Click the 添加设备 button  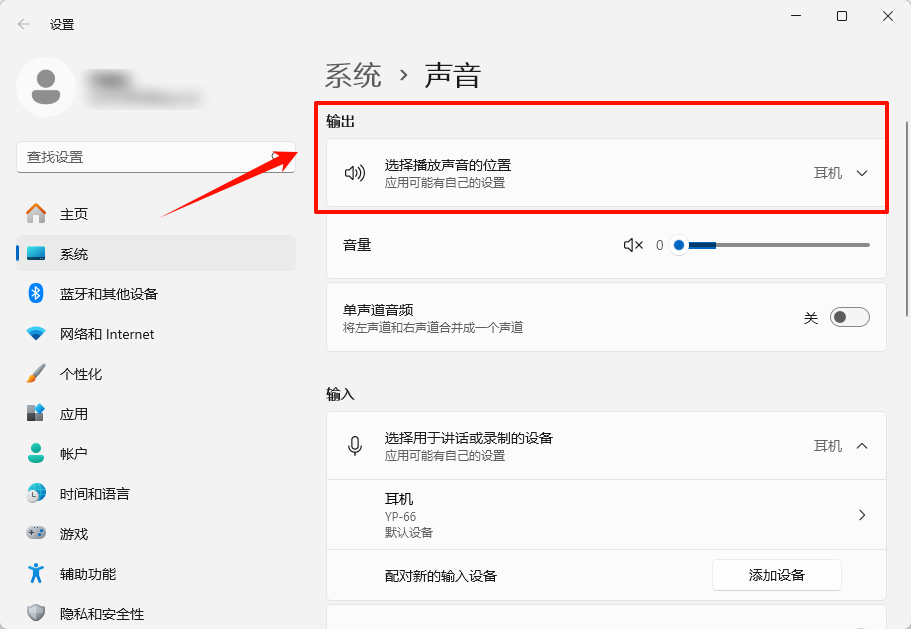(x=776, y=575)
